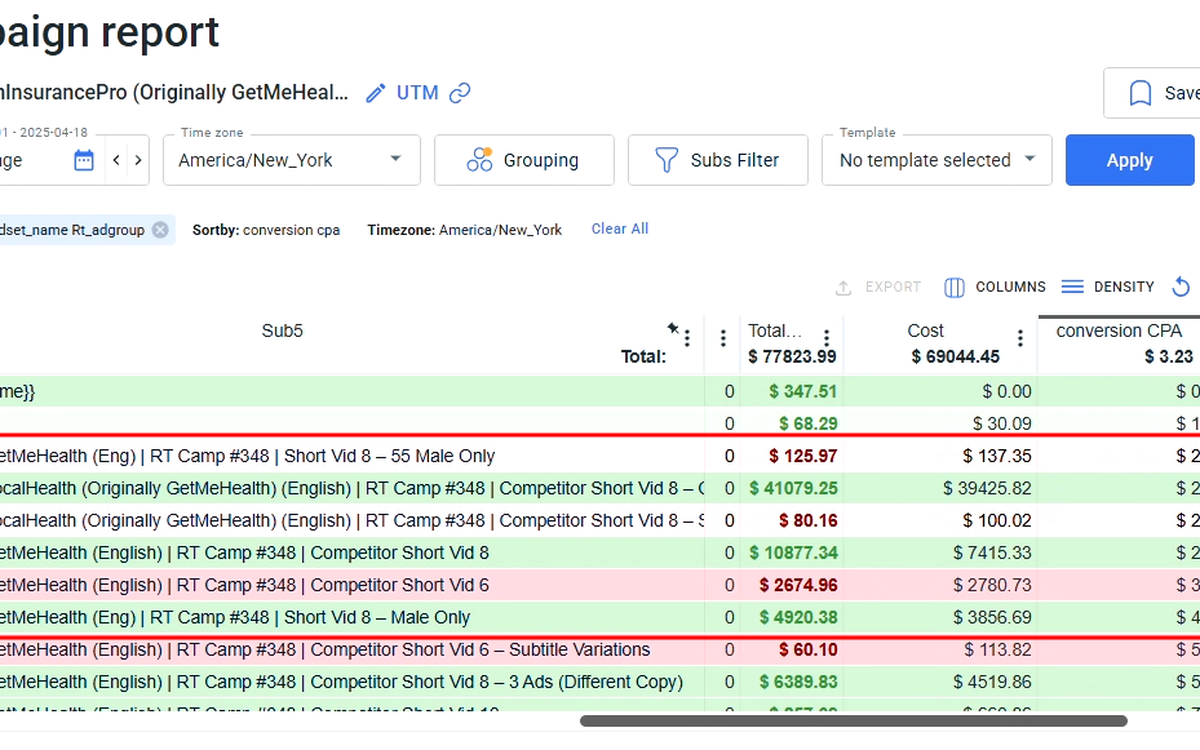Click the $ 6389.83 total cell
Screen dimensions: 1200x750
[x=798, y=682]
